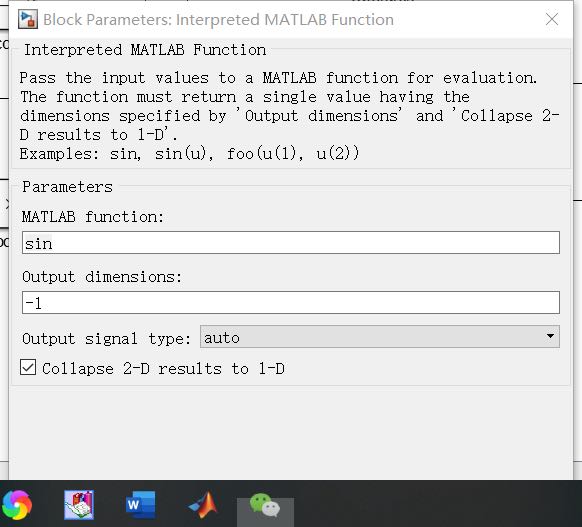This screenshot has height=527, width=582.
Task: Uncheck Collapse 2-D results to 1-D checkbox
Action: click(28, 368)
